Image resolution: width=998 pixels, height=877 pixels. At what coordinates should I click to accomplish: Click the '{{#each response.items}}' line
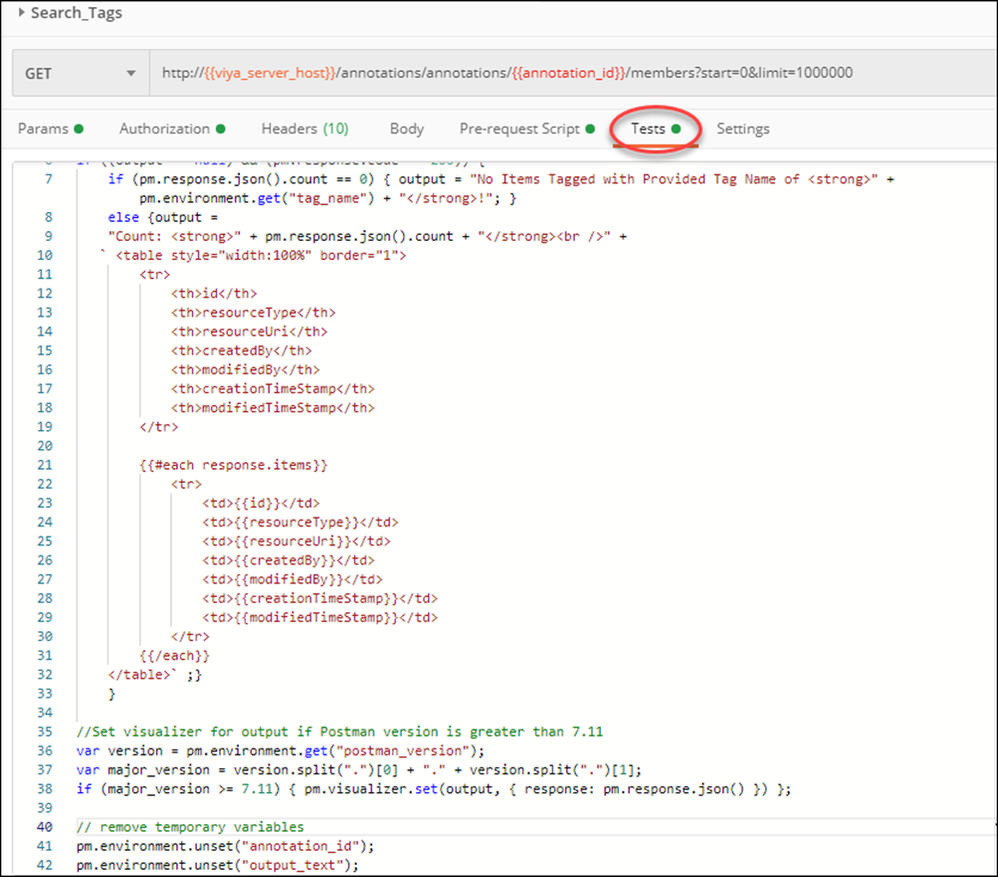point(234,465)
